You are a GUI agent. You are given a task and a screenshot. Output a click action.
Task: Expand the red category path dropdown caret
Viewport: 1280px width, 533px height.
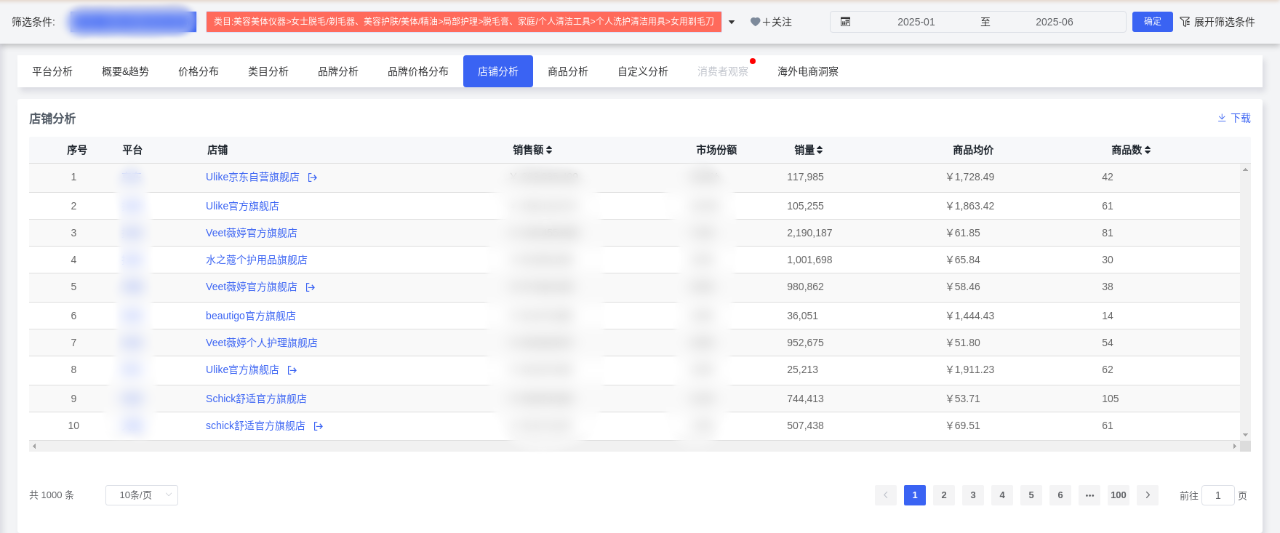click(731, 22)
